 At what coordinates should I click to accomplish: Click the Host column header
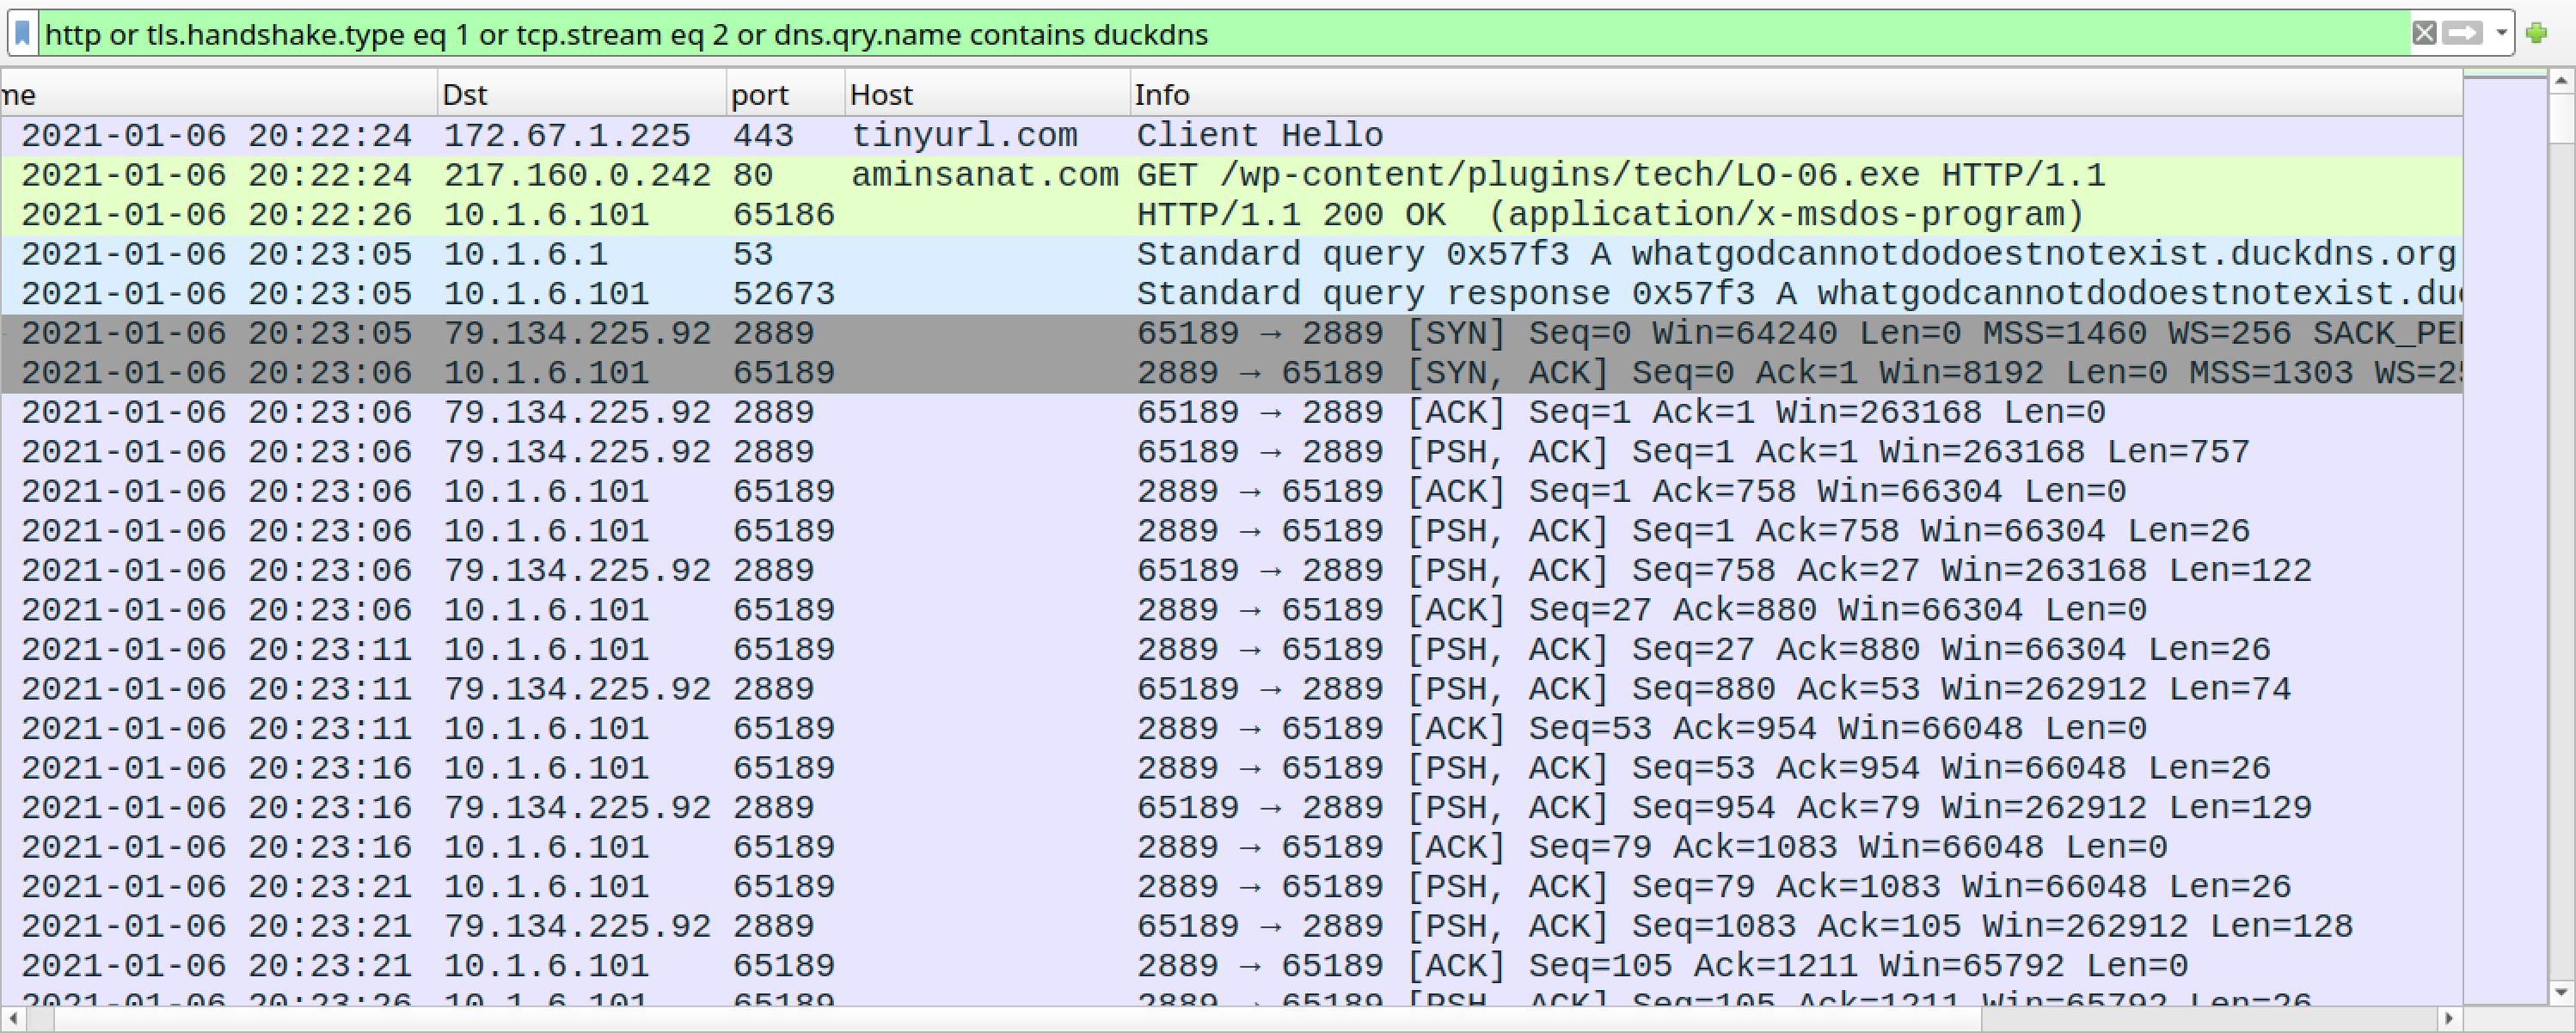coord(988,94)
